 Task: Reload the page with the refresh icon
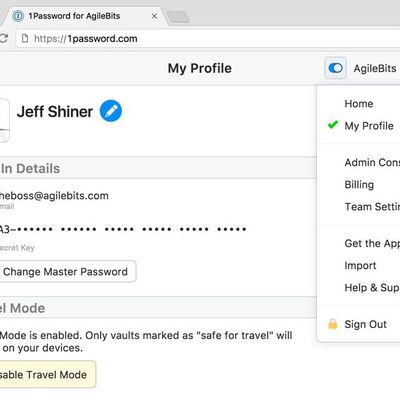pyautogui.click(x=3, y=38)
